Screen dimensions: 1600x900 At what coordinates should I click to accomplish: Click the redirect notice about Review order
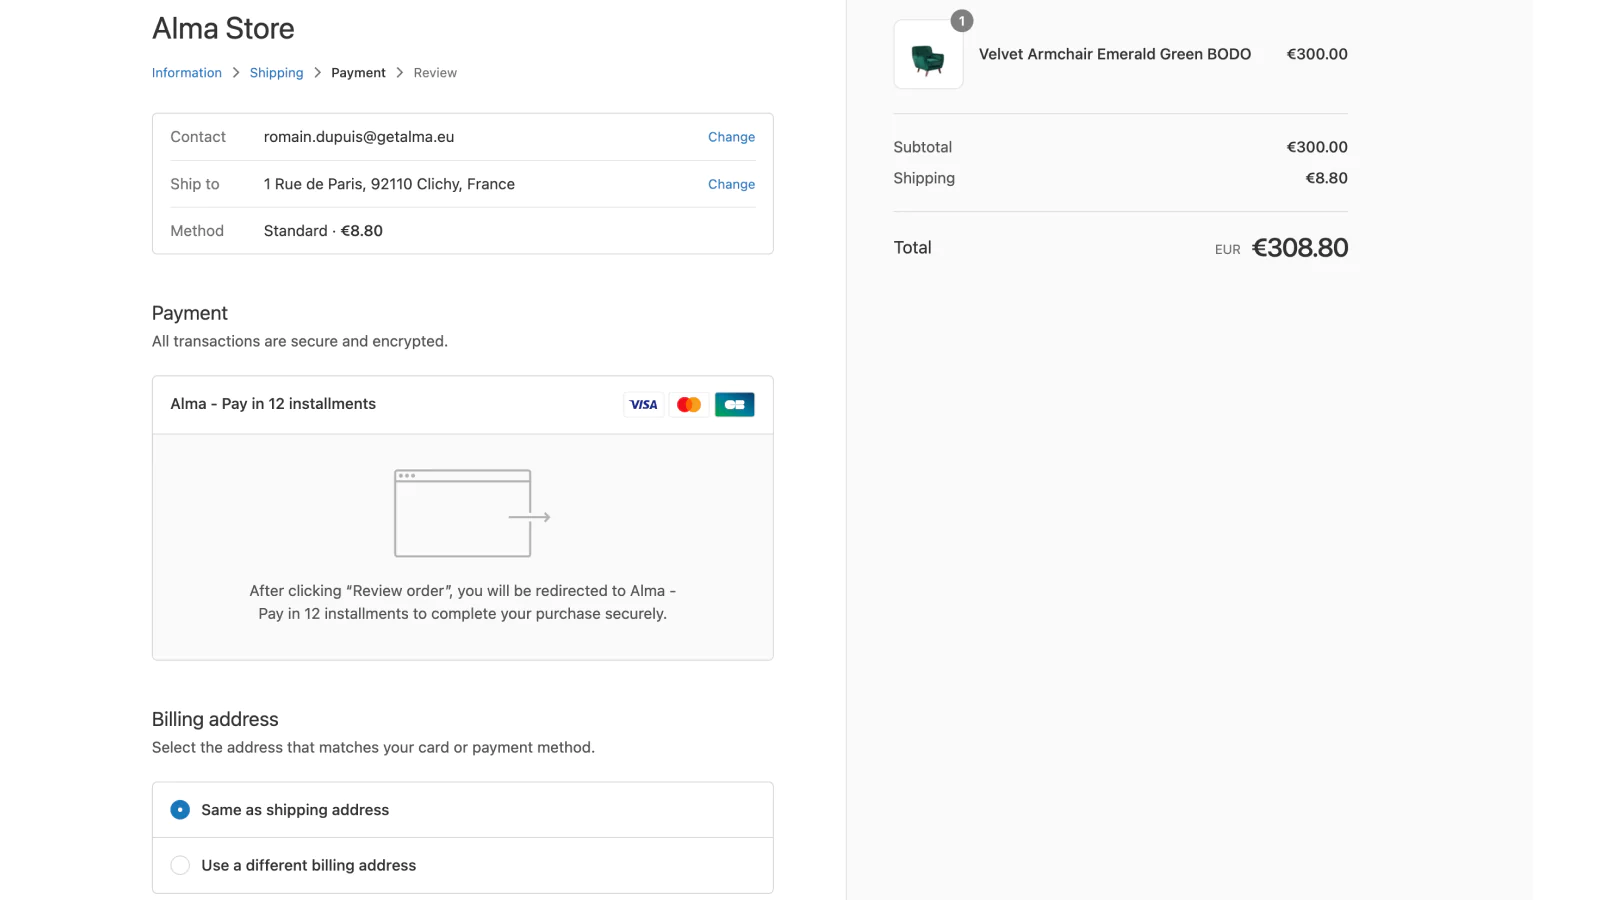point(463,602)
